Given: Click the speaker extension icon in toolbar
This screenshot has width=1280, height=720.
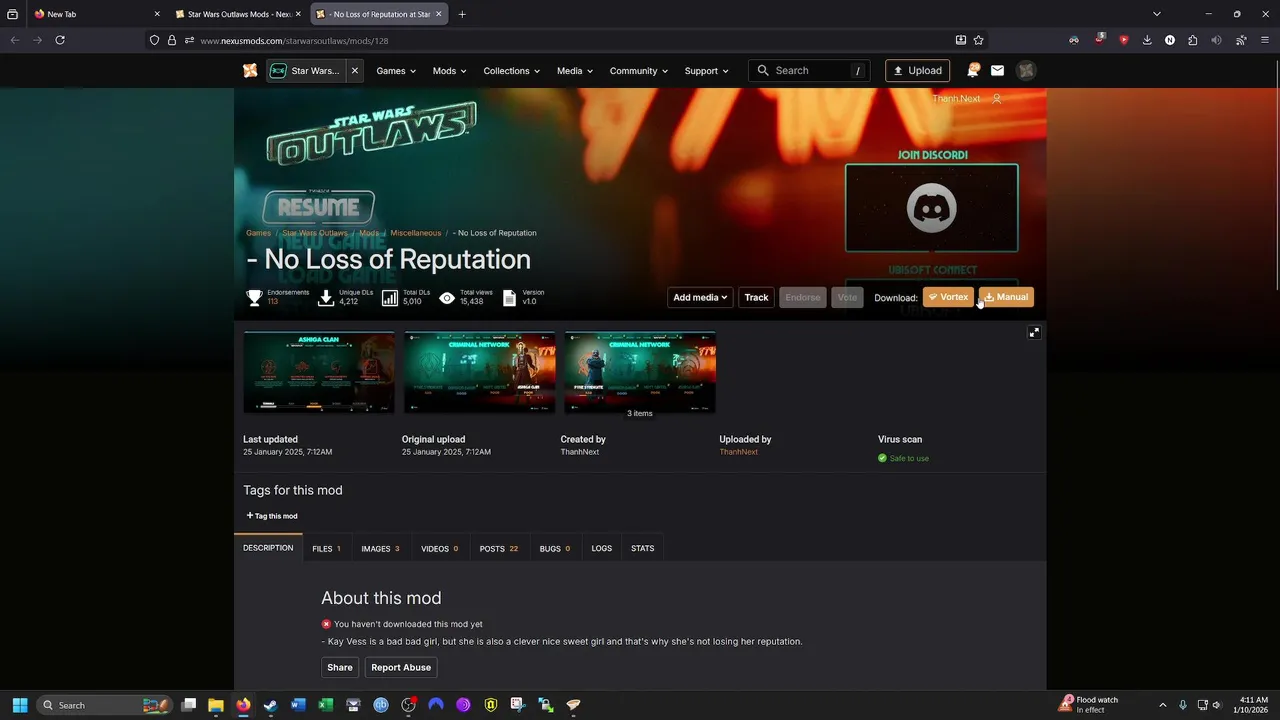Looking at the screenshot, I should pyautogui.click(x=1217, y=40).
